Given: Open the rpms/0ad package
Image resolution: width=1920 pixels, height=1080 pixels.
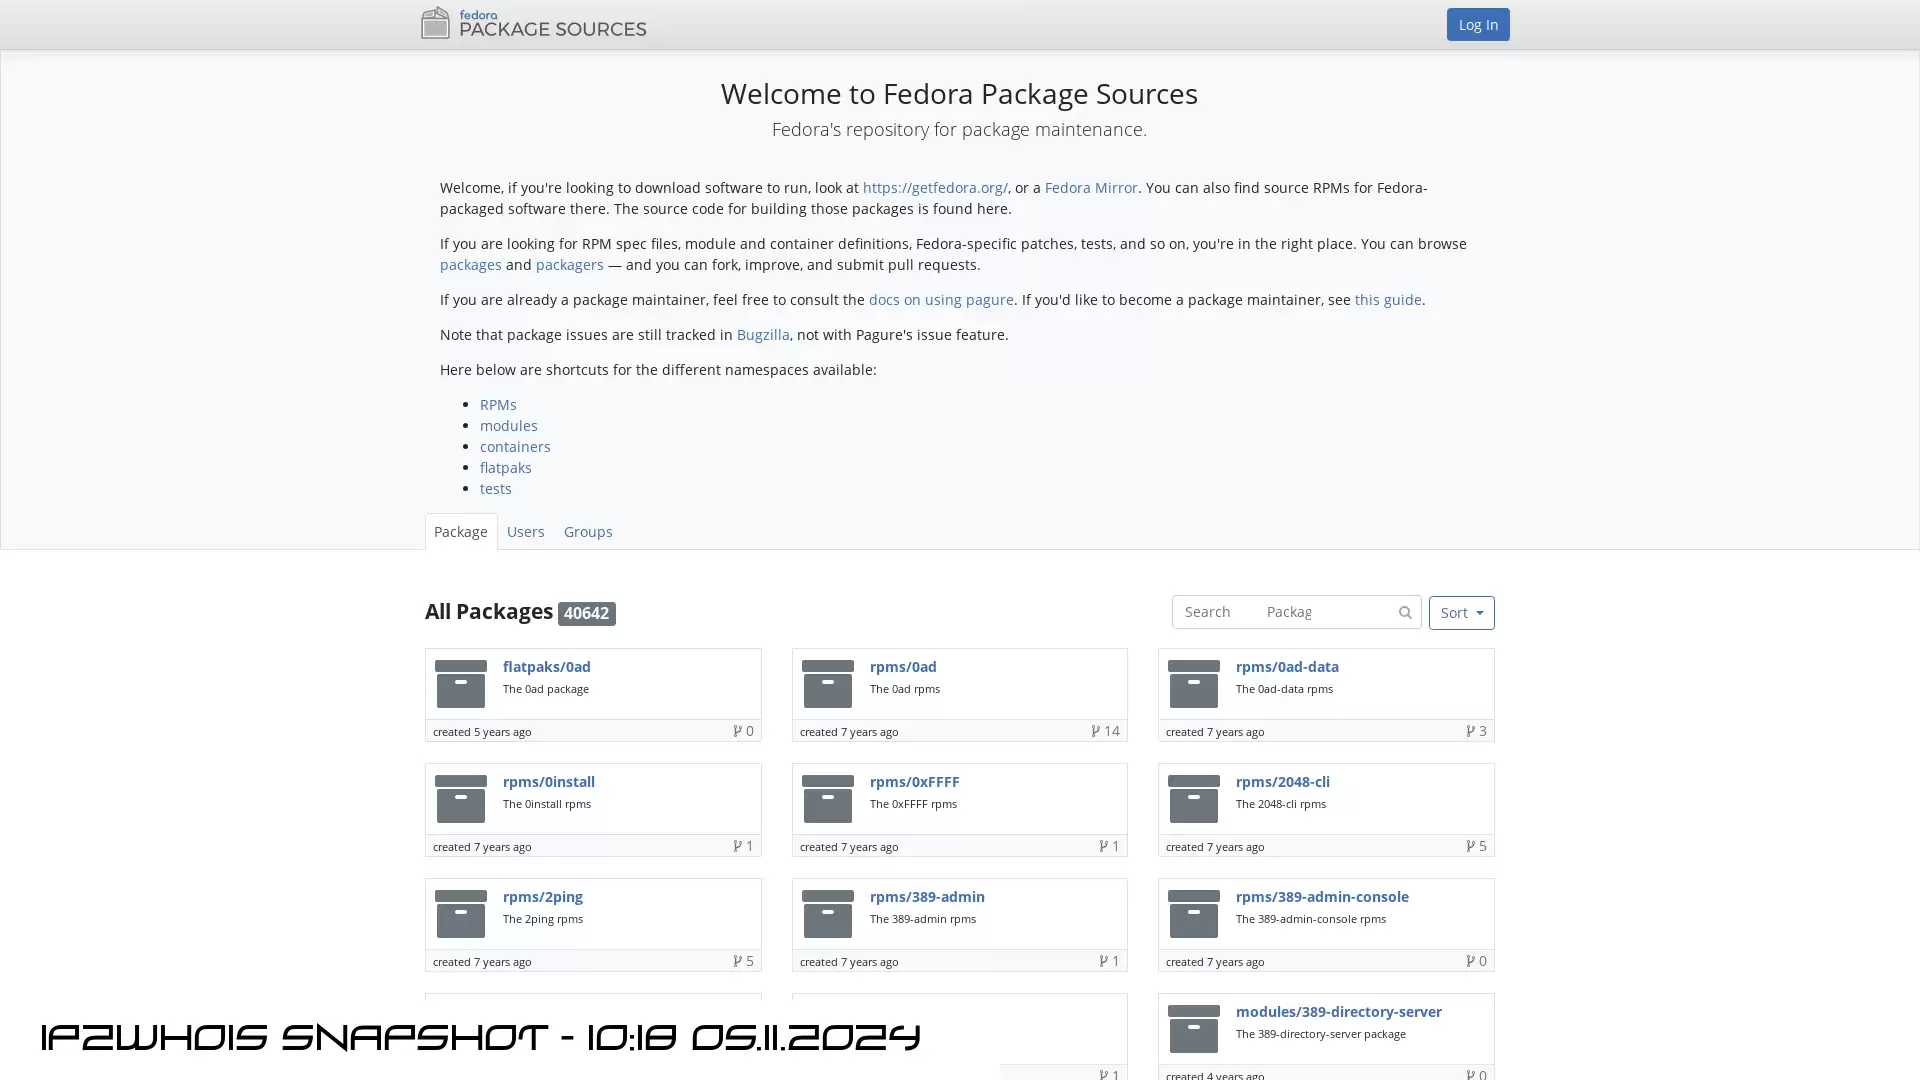Looking at the screenshot, I should [903, 667].
